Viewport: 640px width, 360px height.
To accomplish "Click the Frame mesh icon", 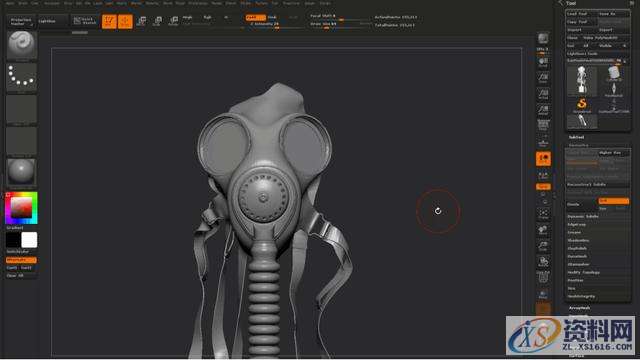I will click(543, 213).
